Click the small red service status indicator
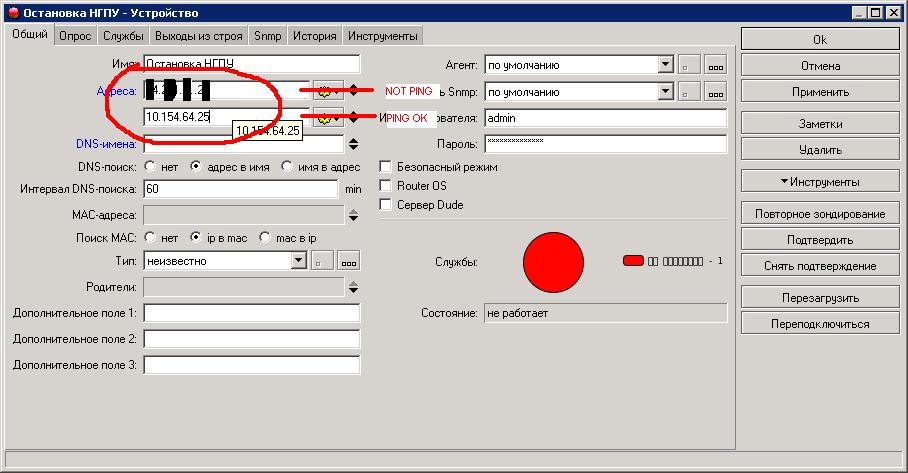Image resolution: width=908 pixels, height=473 pixels. coord(634,261)
